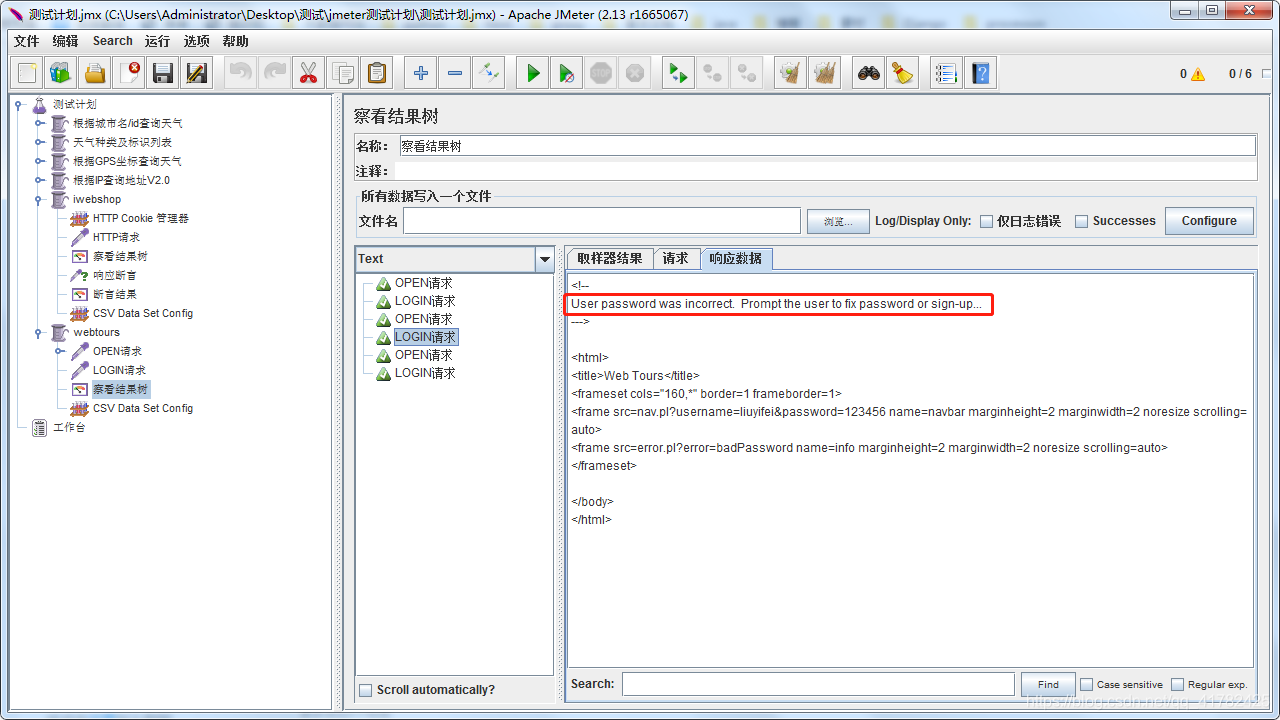Image resolution: width=1280 pixels, height=720 pixels.
Task: Click the binoculars Search icon
Action: [x=870, y=73]
